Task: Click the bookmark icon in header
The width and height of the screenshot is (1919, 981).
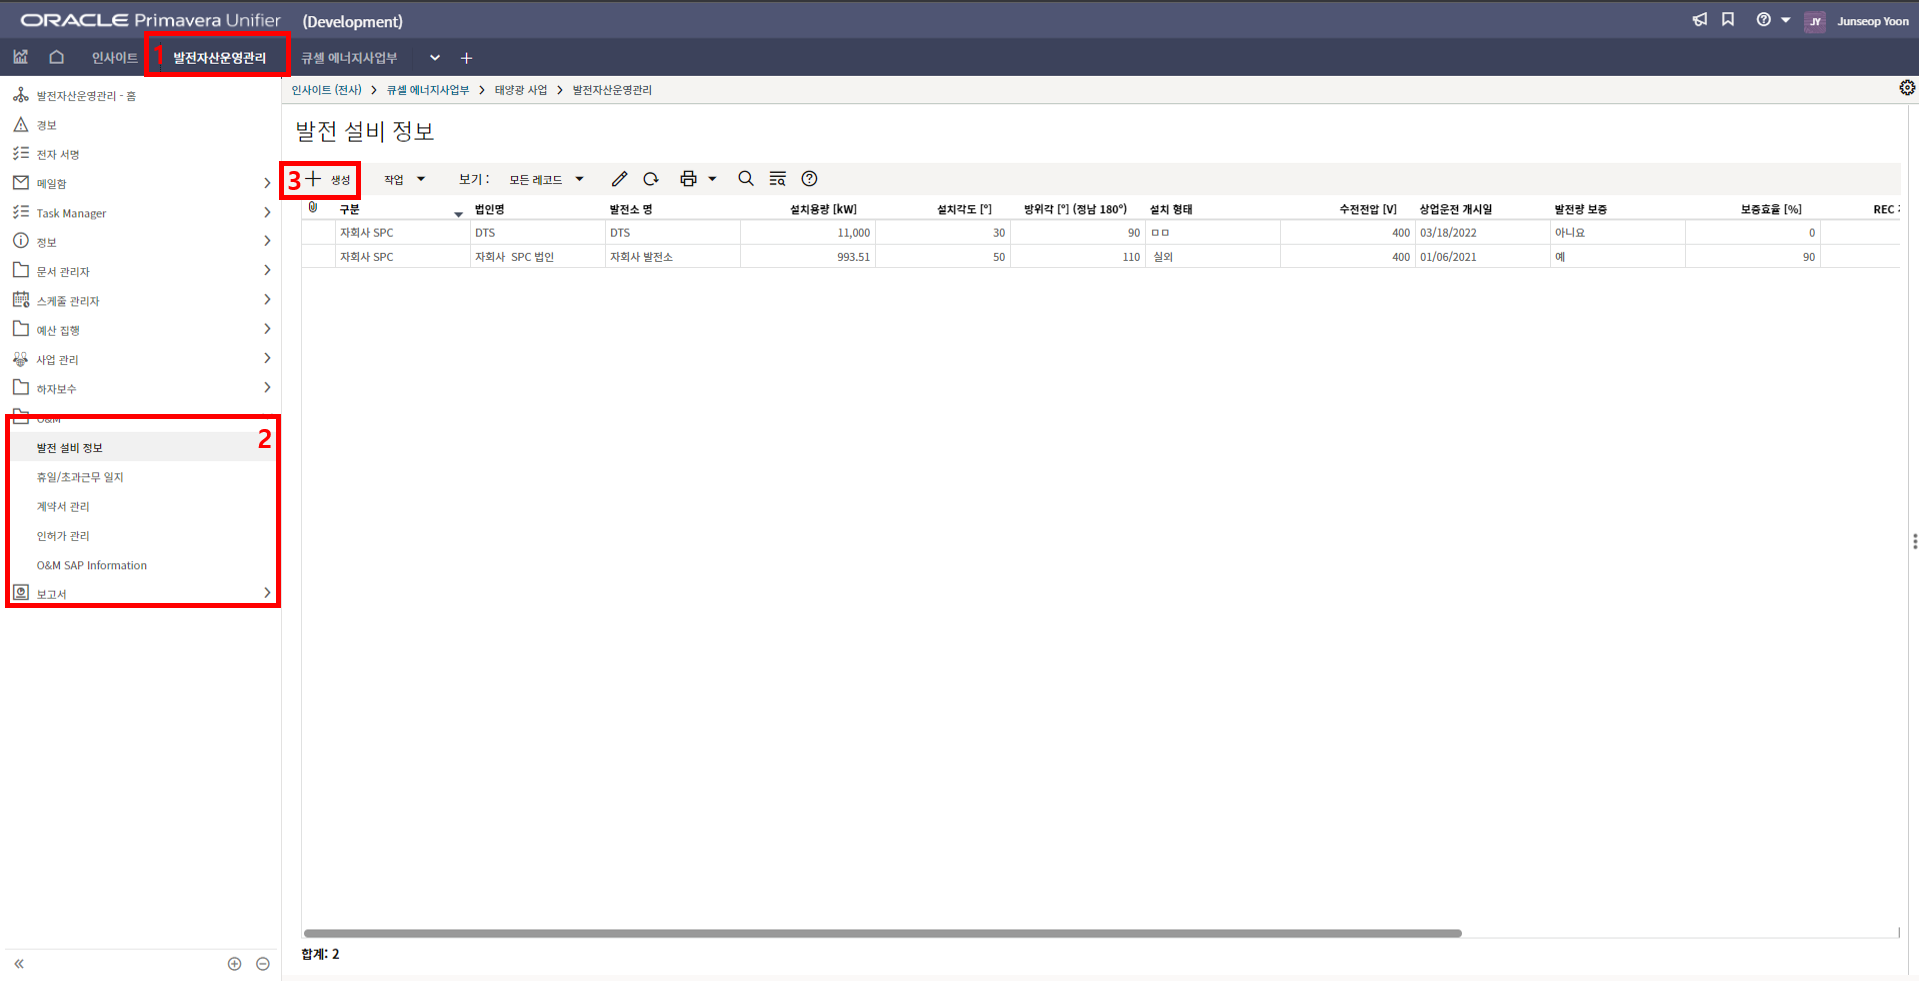Action: (x=1728, y=20)
